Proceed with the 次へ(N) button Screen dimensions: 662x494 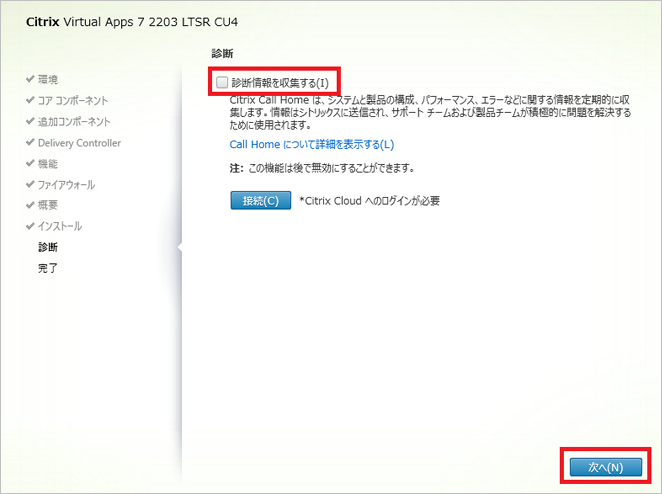pyautogui.click(x=605, y=467)
